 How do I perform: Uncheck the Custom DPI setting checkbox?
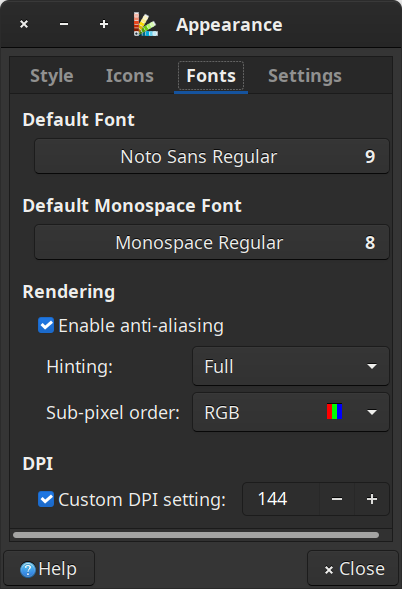pos(46,500)
